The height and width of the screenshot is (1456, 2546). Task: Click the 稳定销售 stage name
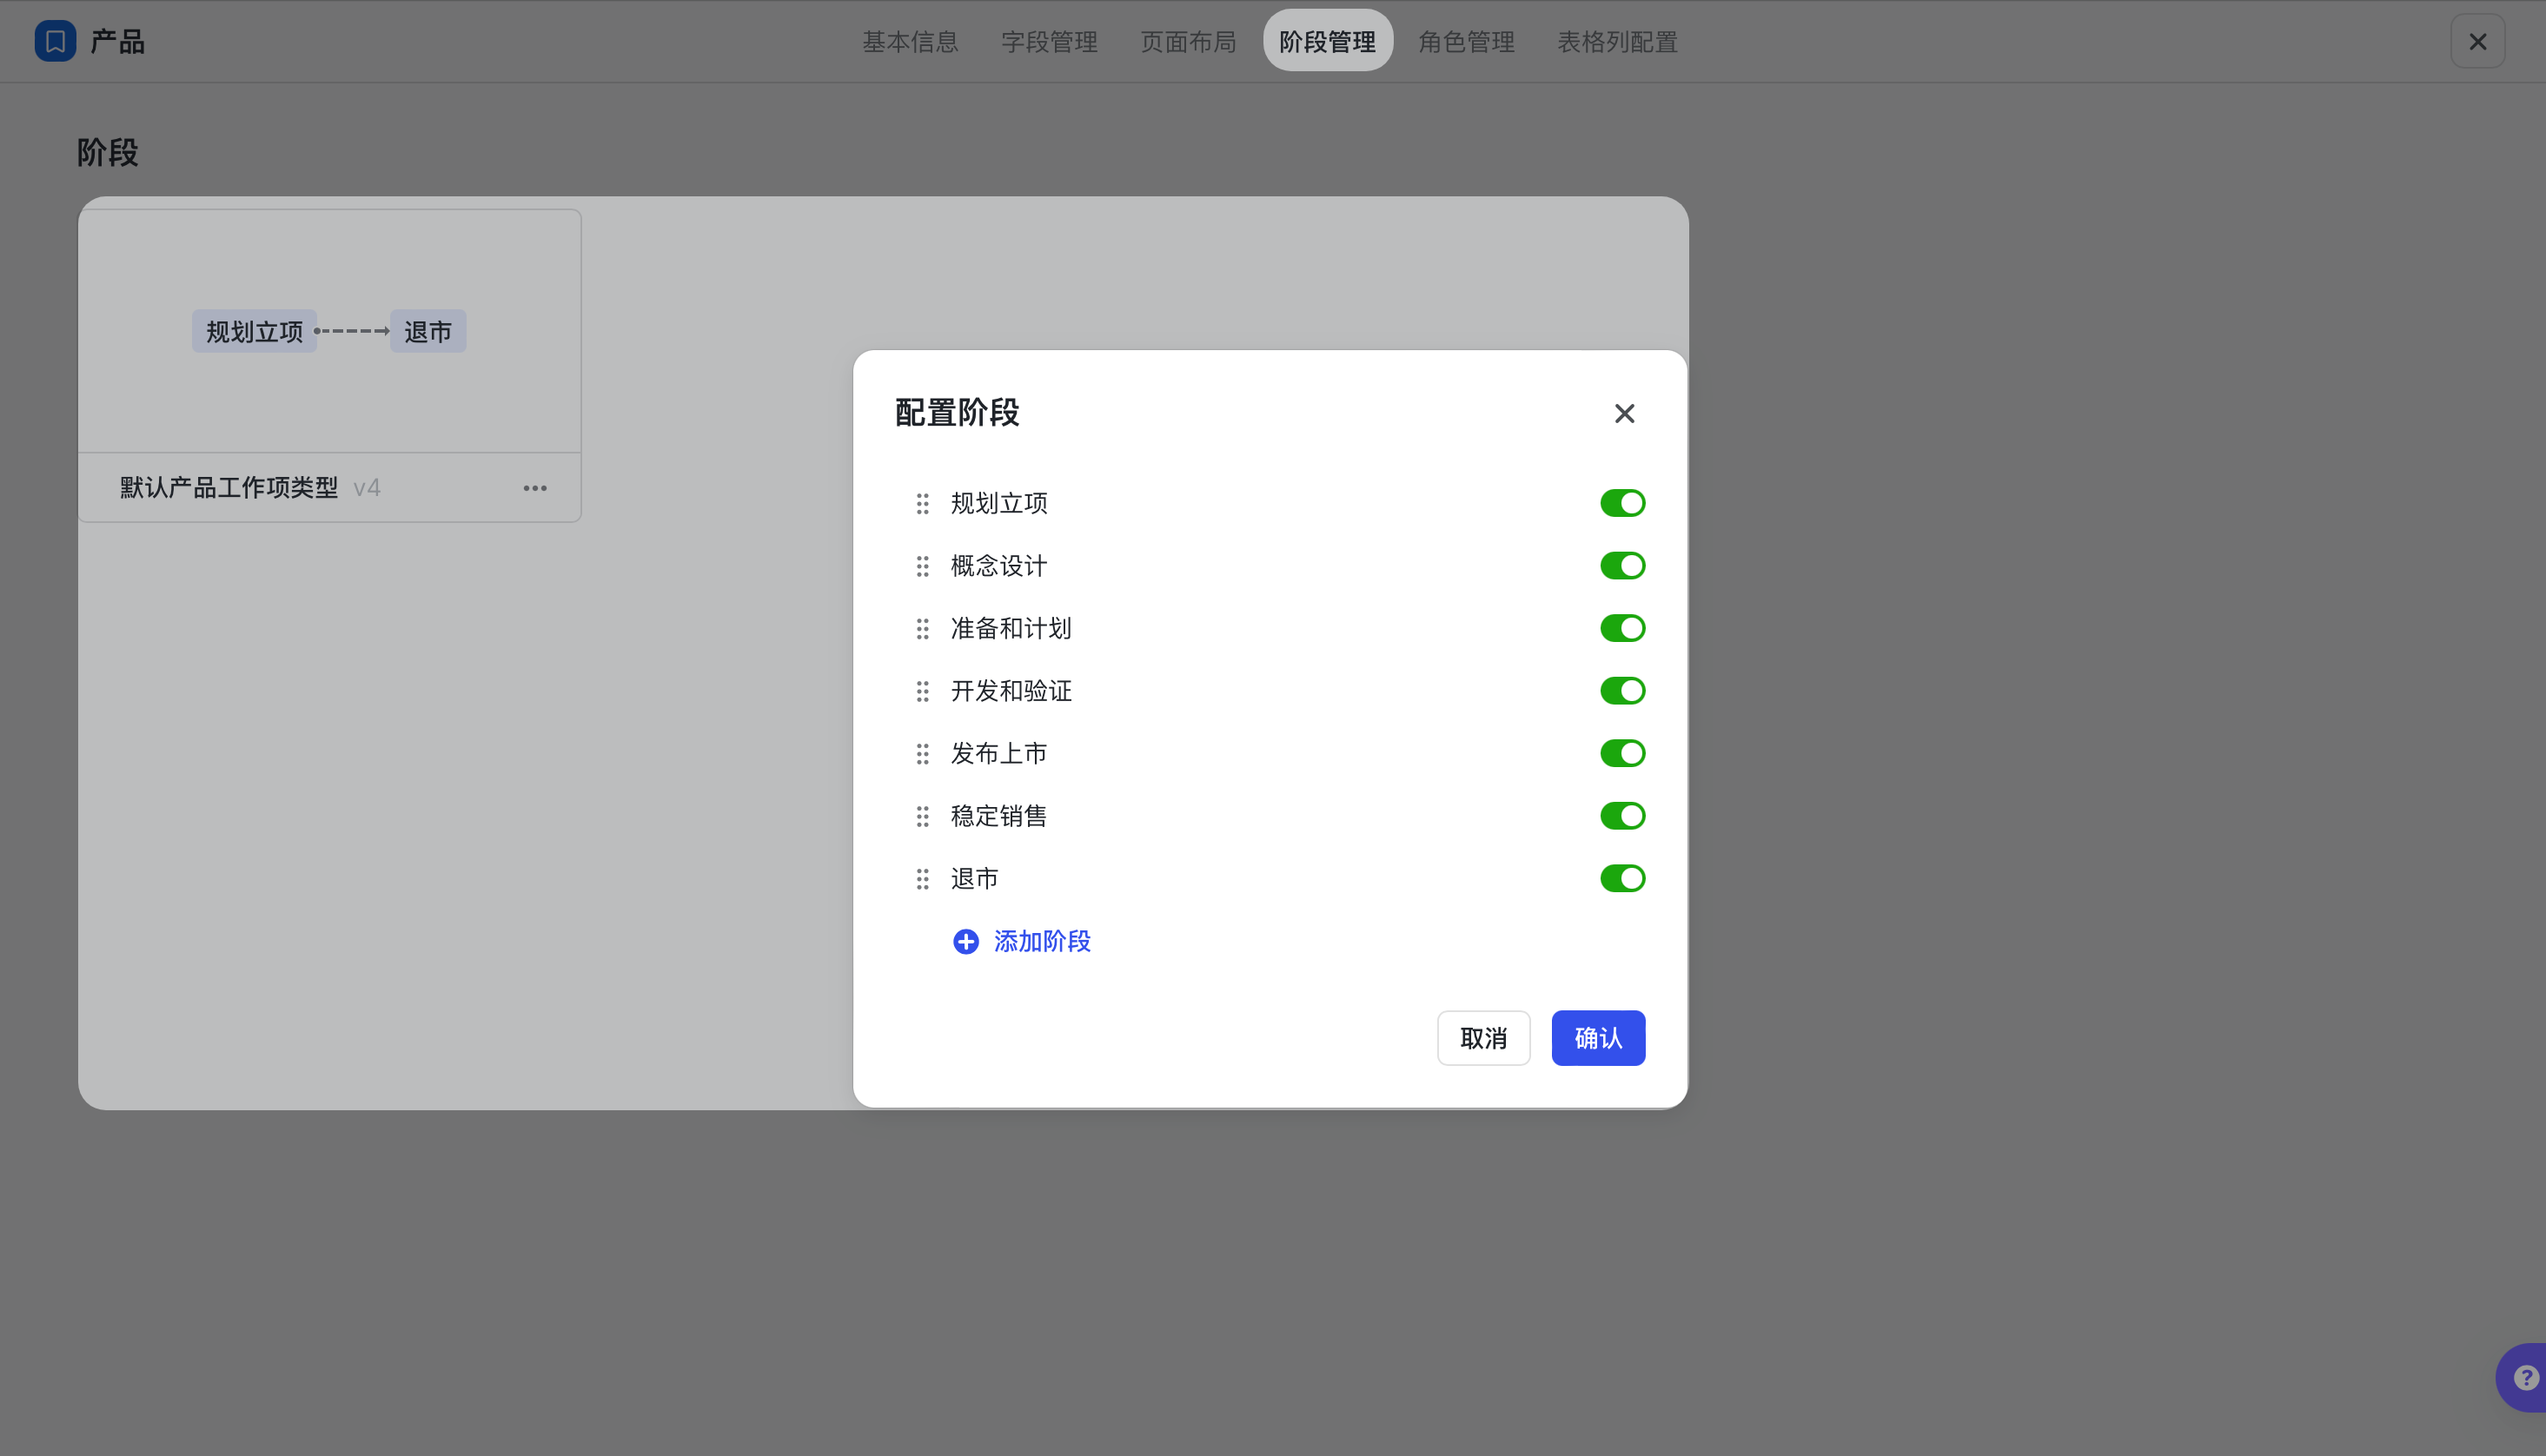pyautogui.click(x=999, y=815)
